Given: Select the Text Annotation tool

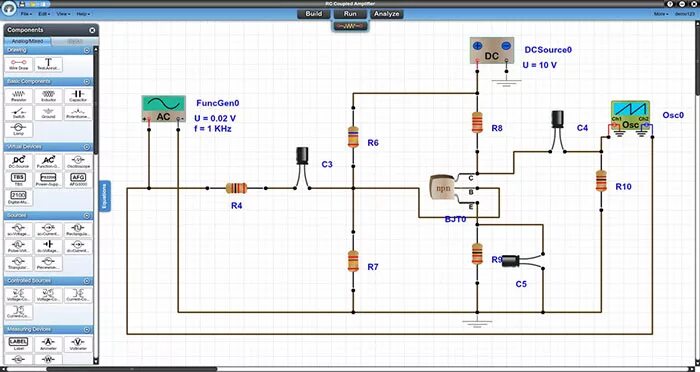Looking at the screenshot, I should (x=49, y=64).
